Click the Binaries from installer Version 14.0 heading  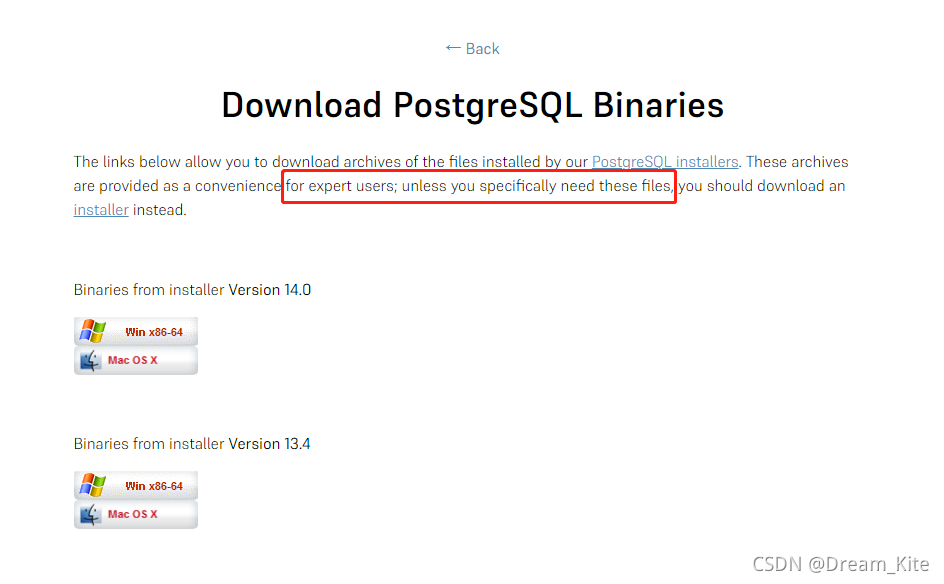pos(192,289)
